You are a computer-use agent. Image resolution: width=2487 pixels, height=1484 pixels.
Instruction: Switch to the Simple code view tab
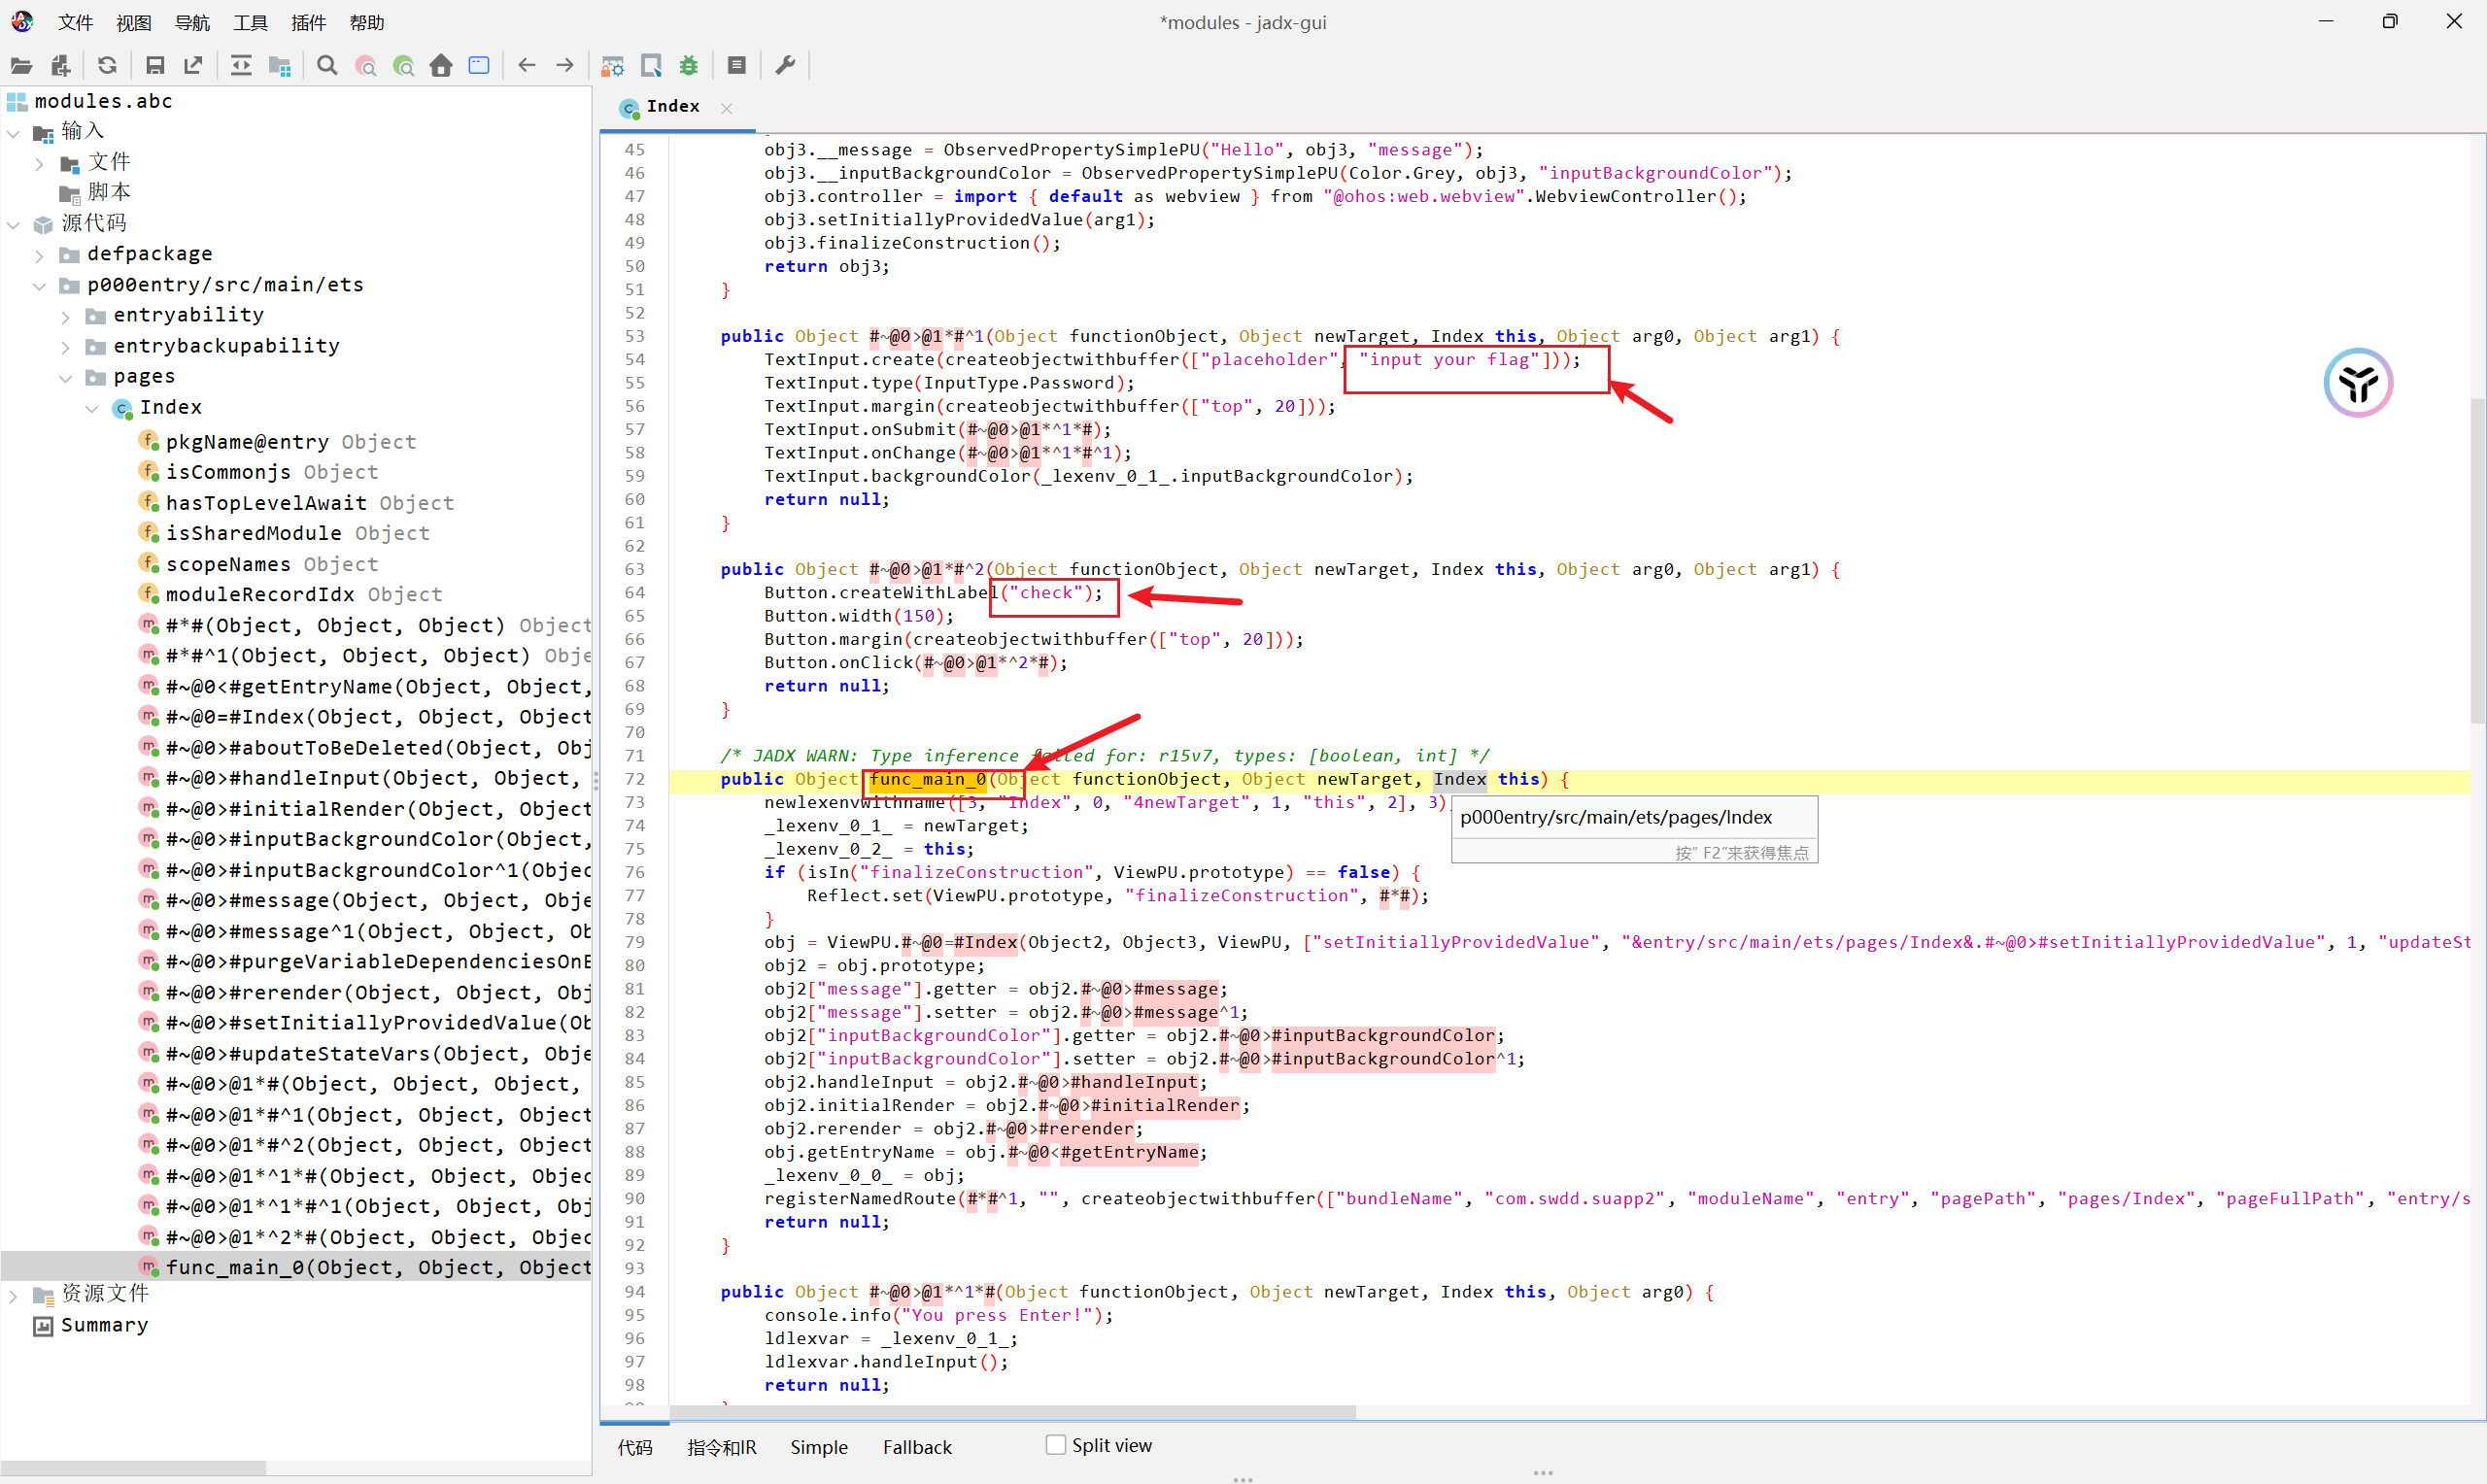[x=818, y=1447]
